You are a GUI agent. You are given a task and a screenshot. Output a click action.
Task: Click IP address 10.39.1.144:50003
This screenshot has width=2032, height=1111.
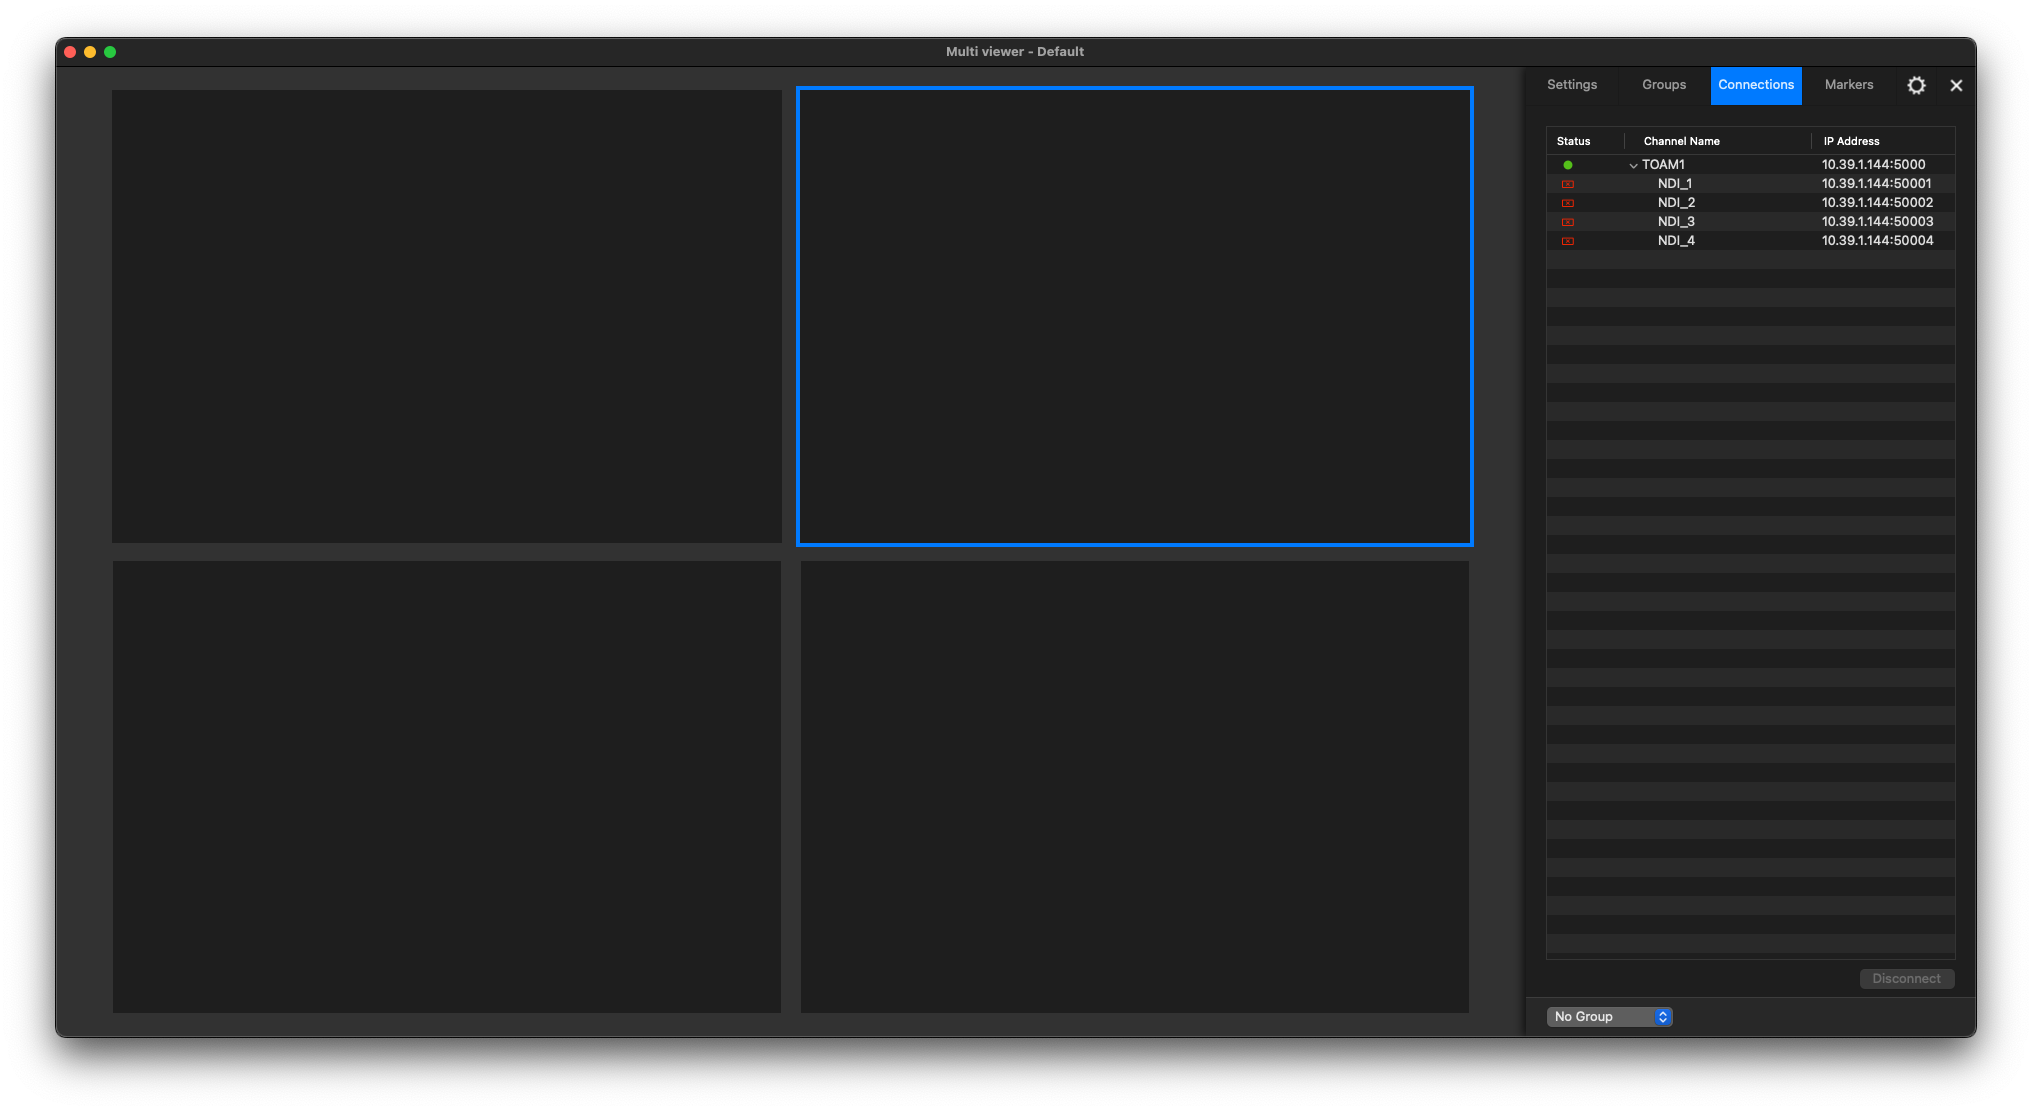click(x=1877, y=222)
